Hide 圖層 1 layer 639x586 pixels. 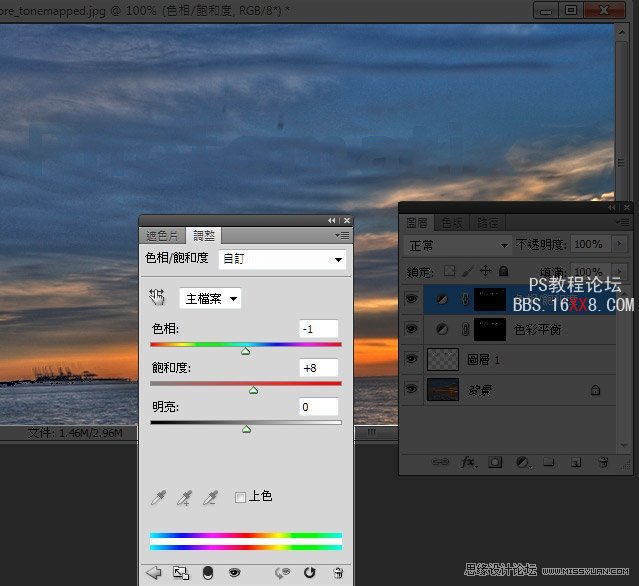coord(412,359)
